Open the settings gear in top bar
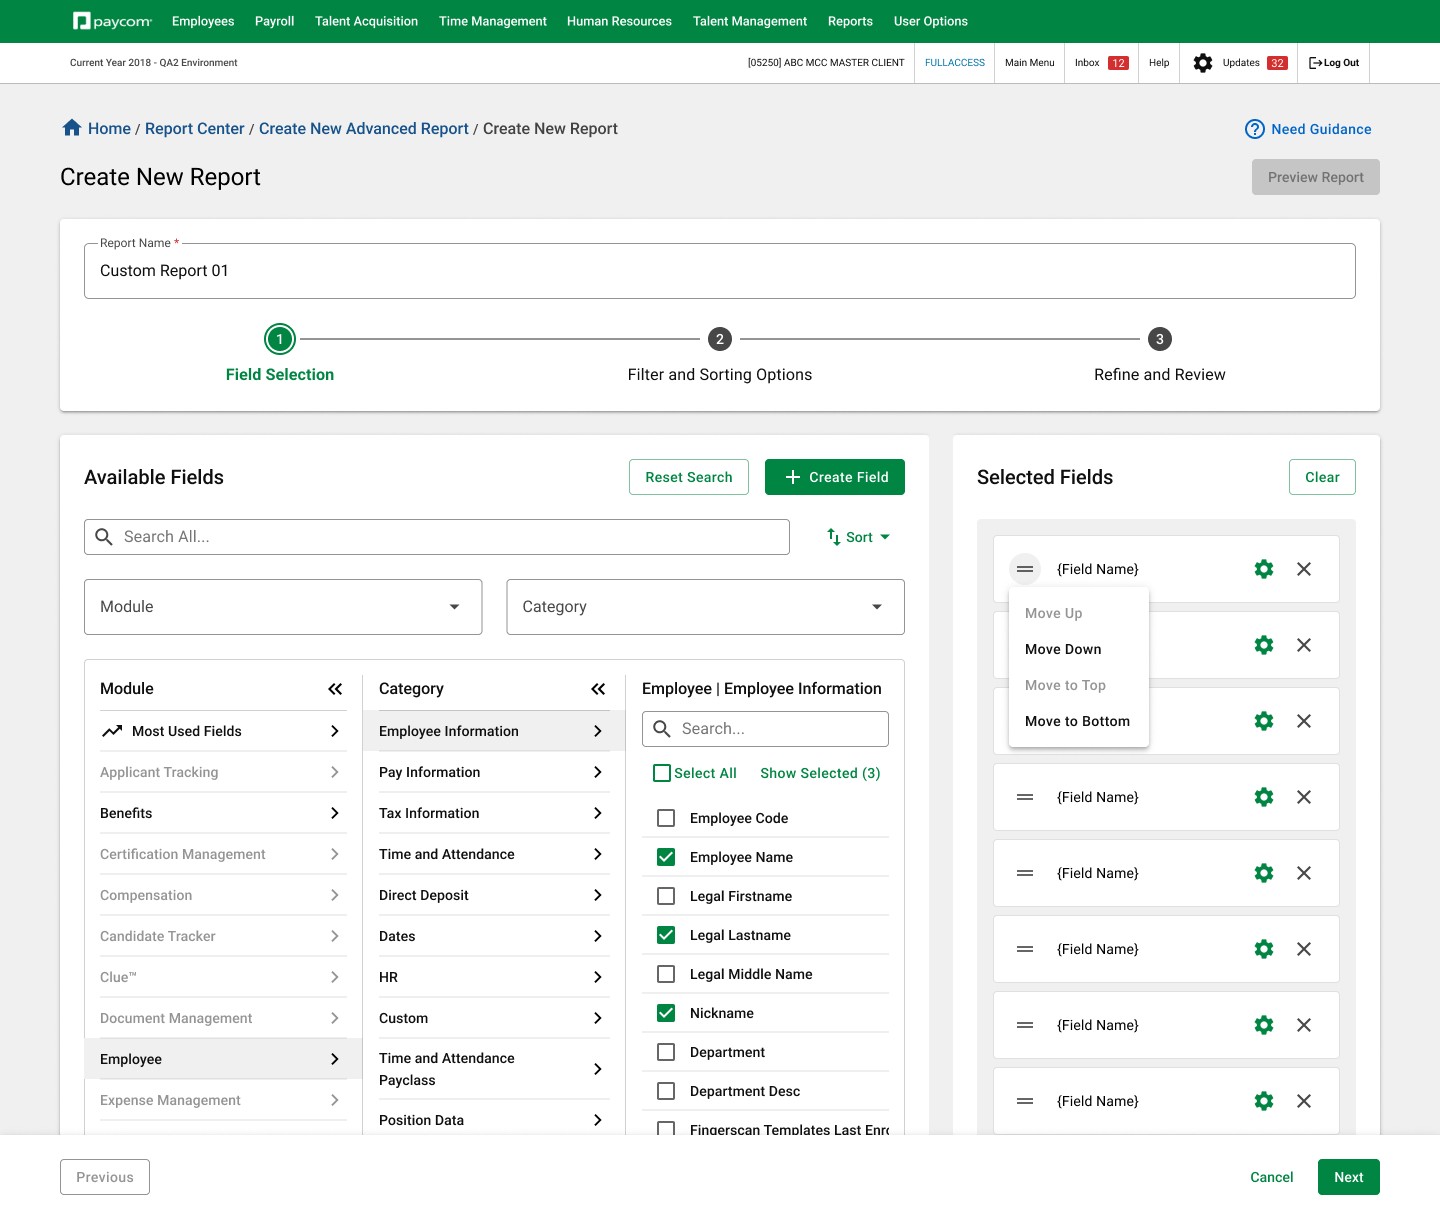The height and width of the screenshot is (1217, 1440). (1203, 63)
